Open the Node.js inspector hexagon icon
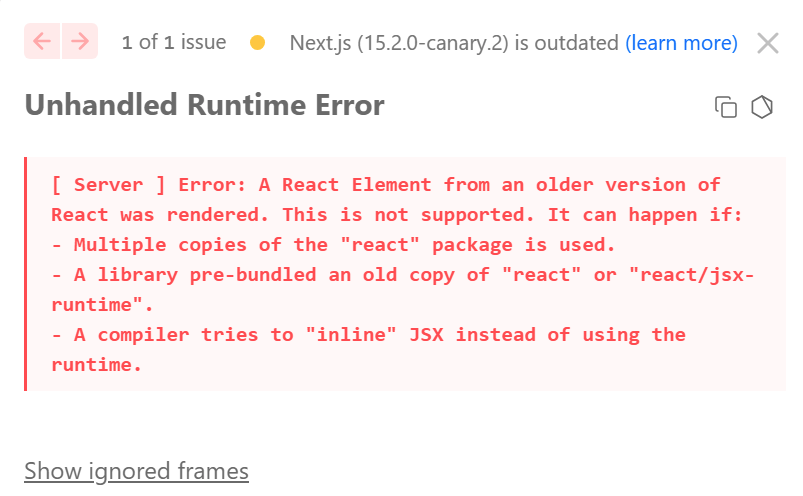Viewport: 803px width, 496px height. pyautogui.click(x=762, y=107)
